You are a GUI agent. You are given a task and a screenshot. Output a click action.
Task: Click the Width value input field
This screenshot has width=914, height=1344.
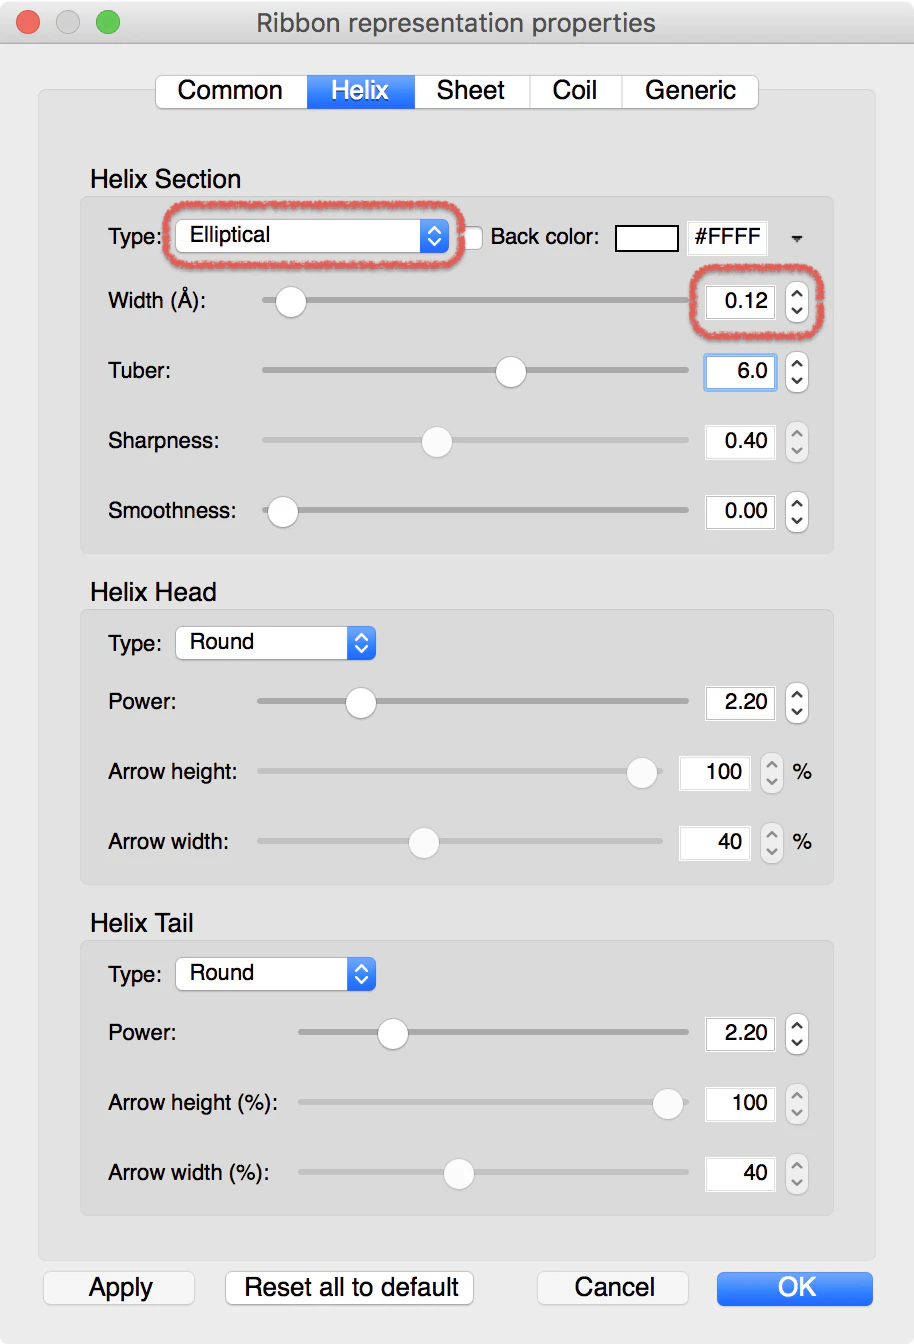(741, 301)
